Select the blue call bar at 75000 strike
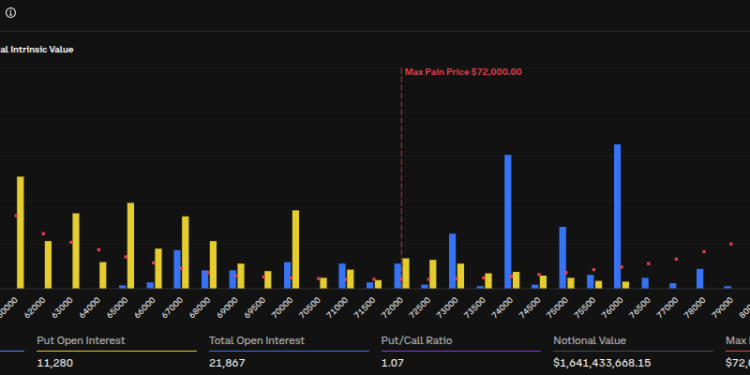Image resolution: width=750 pixels, height=375 pixels. tap(562, 257)
